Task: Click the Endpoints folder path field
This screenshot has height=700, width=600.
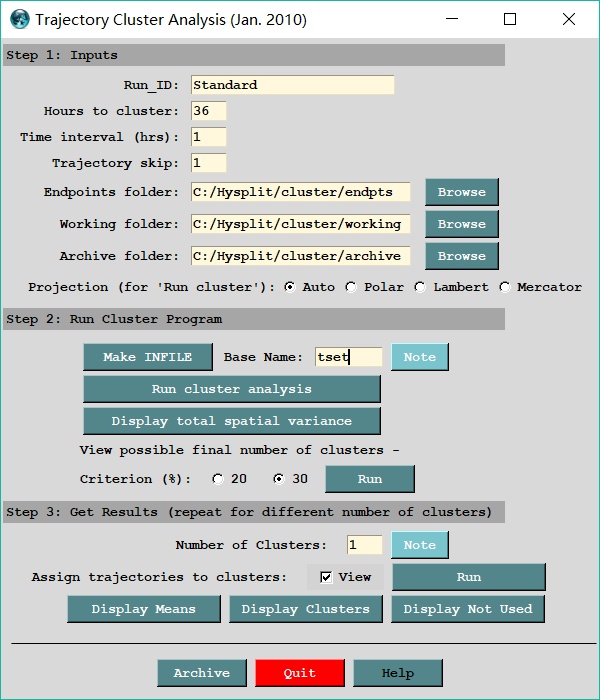Action: click(x=300, y=192)
